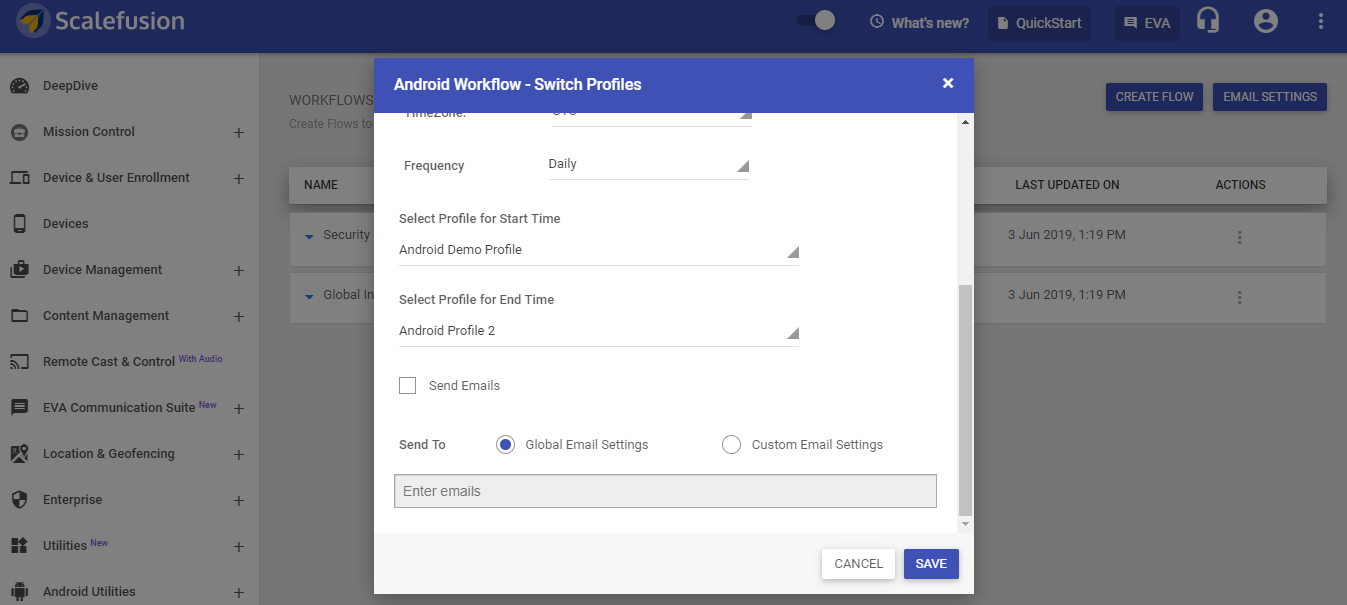
Task: Open the DeepDive menu item
Action: tap(70, 86)
